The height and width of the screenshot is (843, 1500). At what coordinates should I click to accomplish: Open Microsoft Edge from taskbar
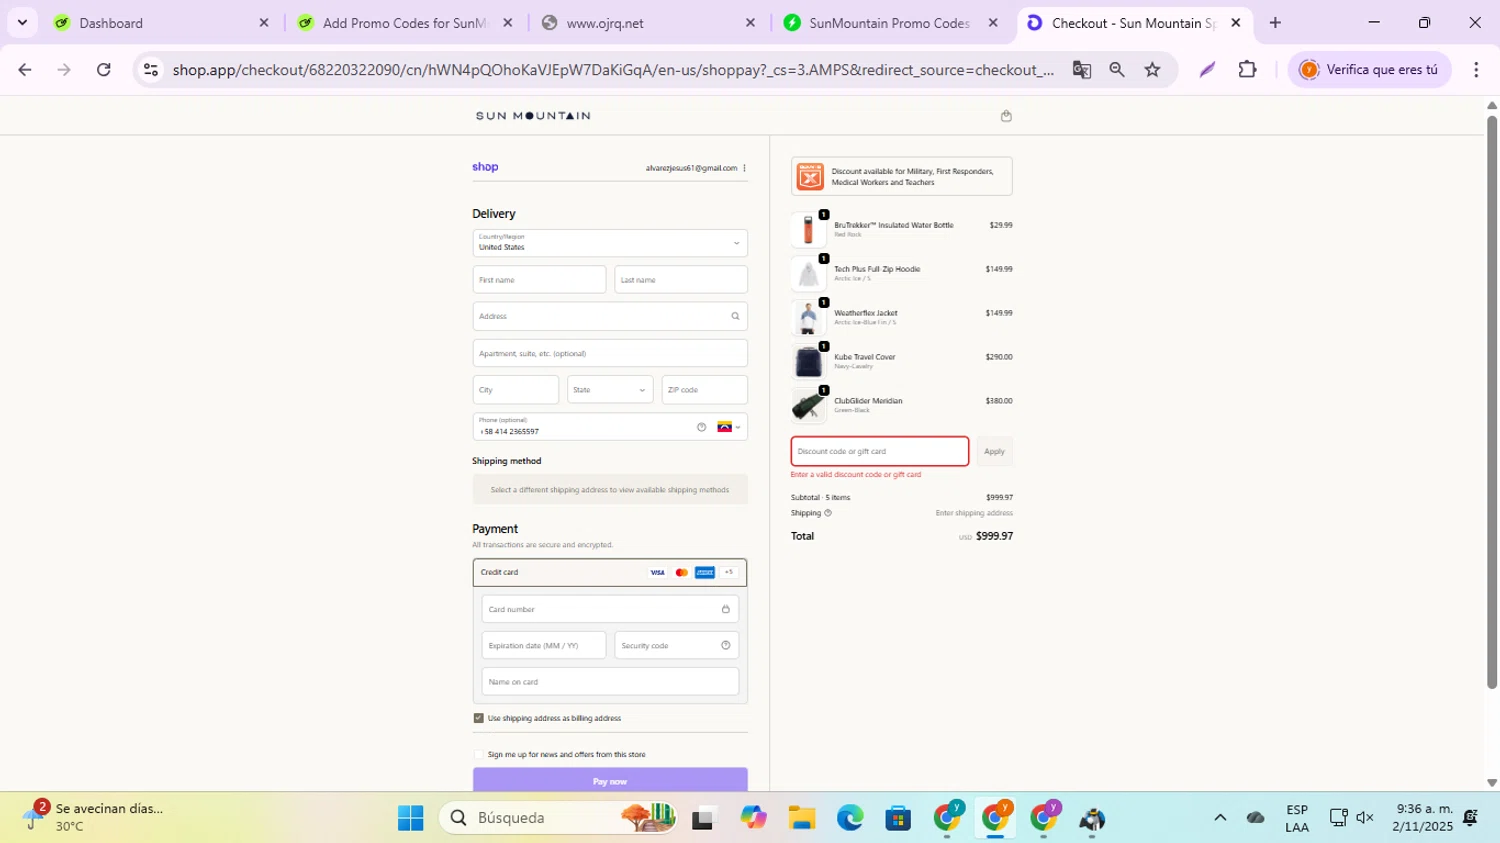coord(850,818)
